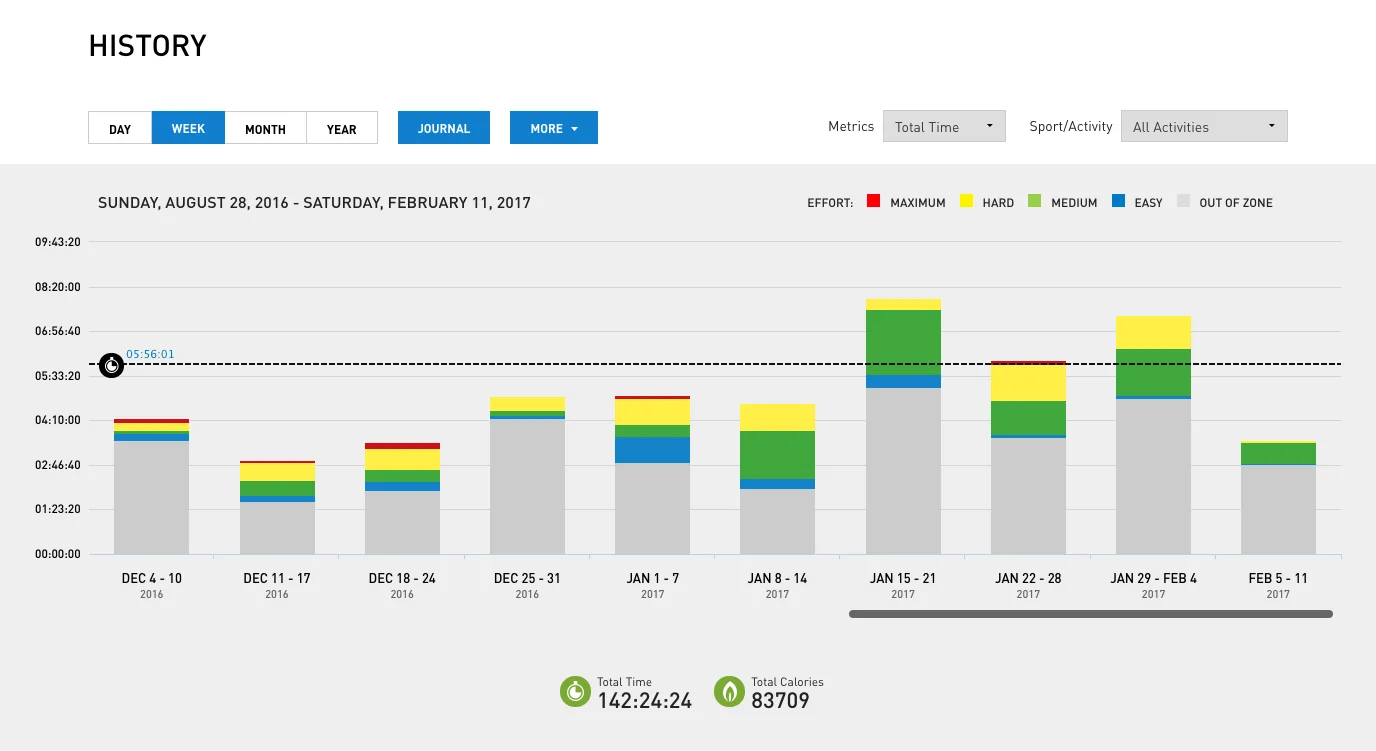Select the Month view option
Viewport: 1376px width, 751px height.
pos(265,128)
